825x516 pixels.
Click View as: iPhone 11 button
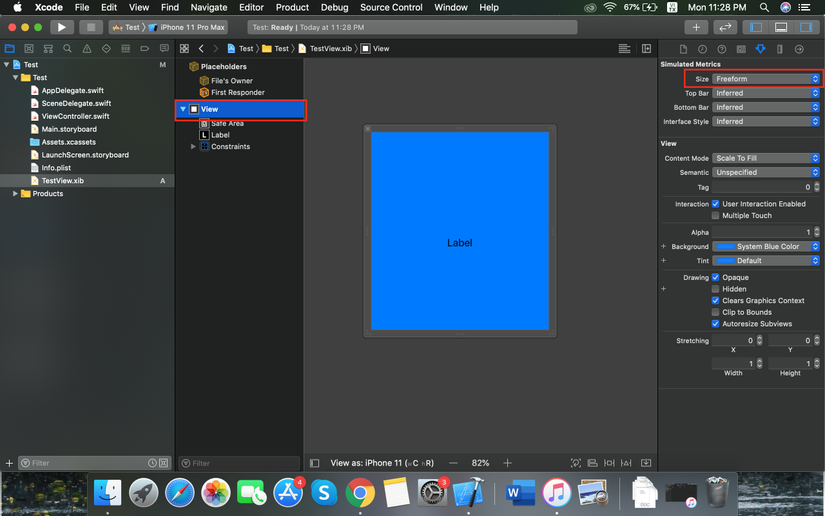click(x=381, y=463)
